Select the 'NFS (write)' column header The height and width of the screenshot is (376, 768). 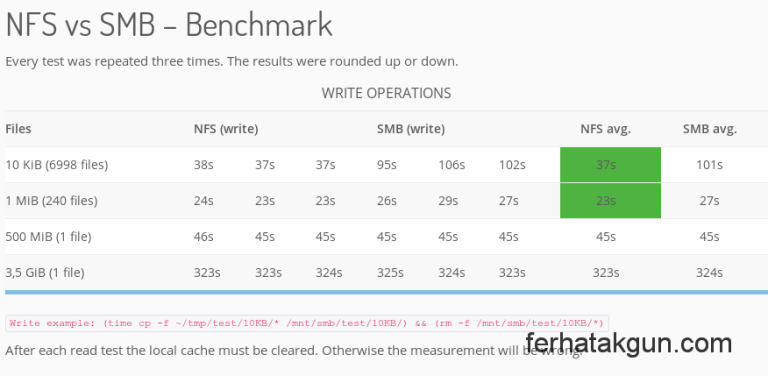click(x=226, y=129)
